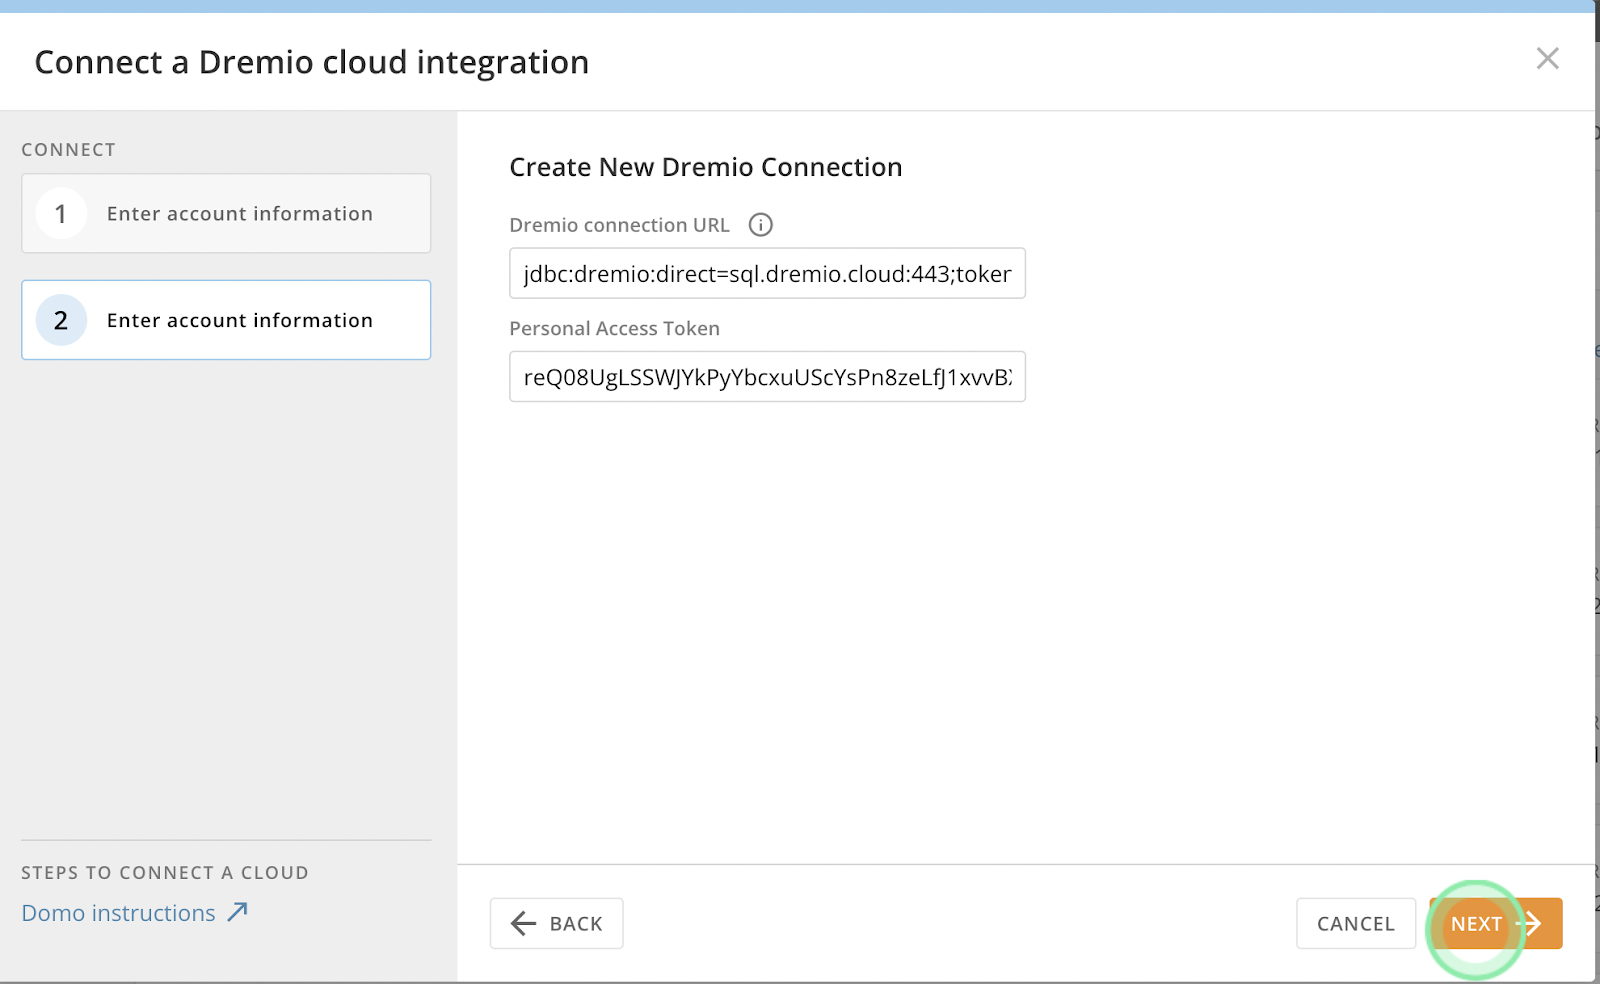Click the info icon beside Dremio connection URL
This screenshot has height=984, width=1600.
(x=761, y=225)
